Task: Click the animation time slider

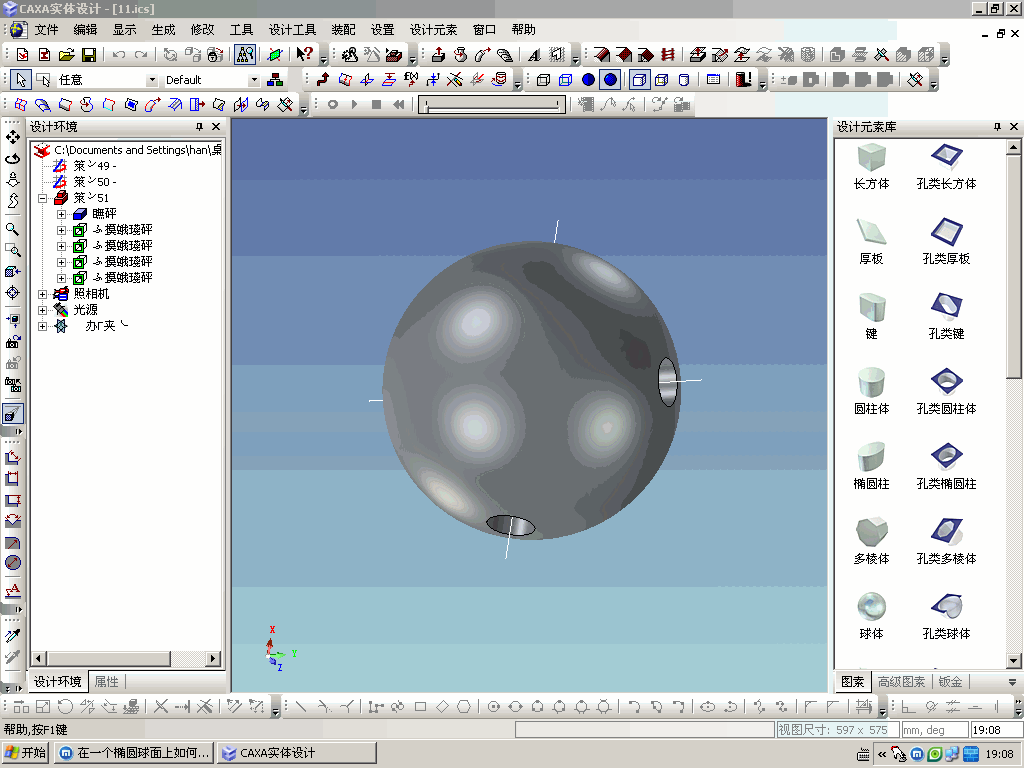Action: tap(492, 104)
